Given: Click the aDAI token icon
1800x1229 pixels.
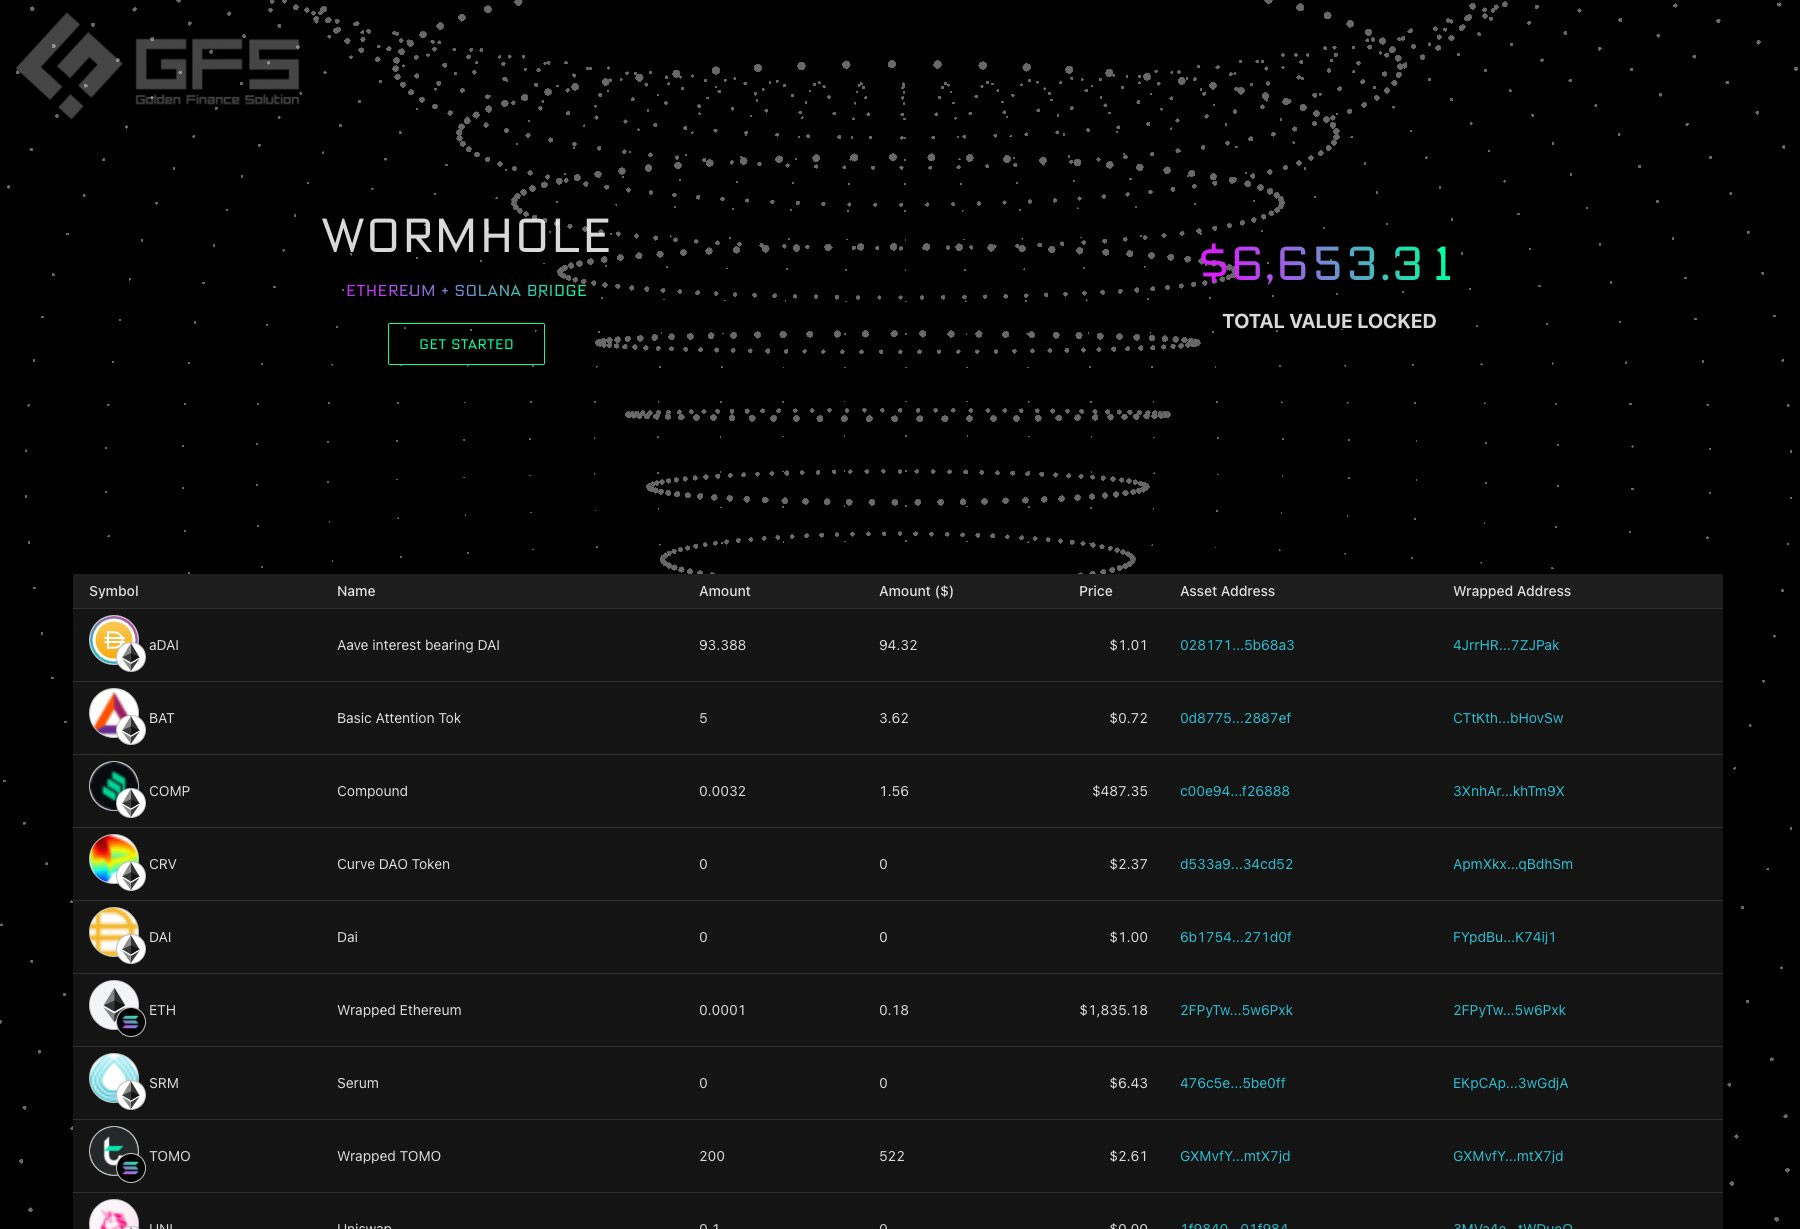Looking at the screenshot, I should (115, 642).
